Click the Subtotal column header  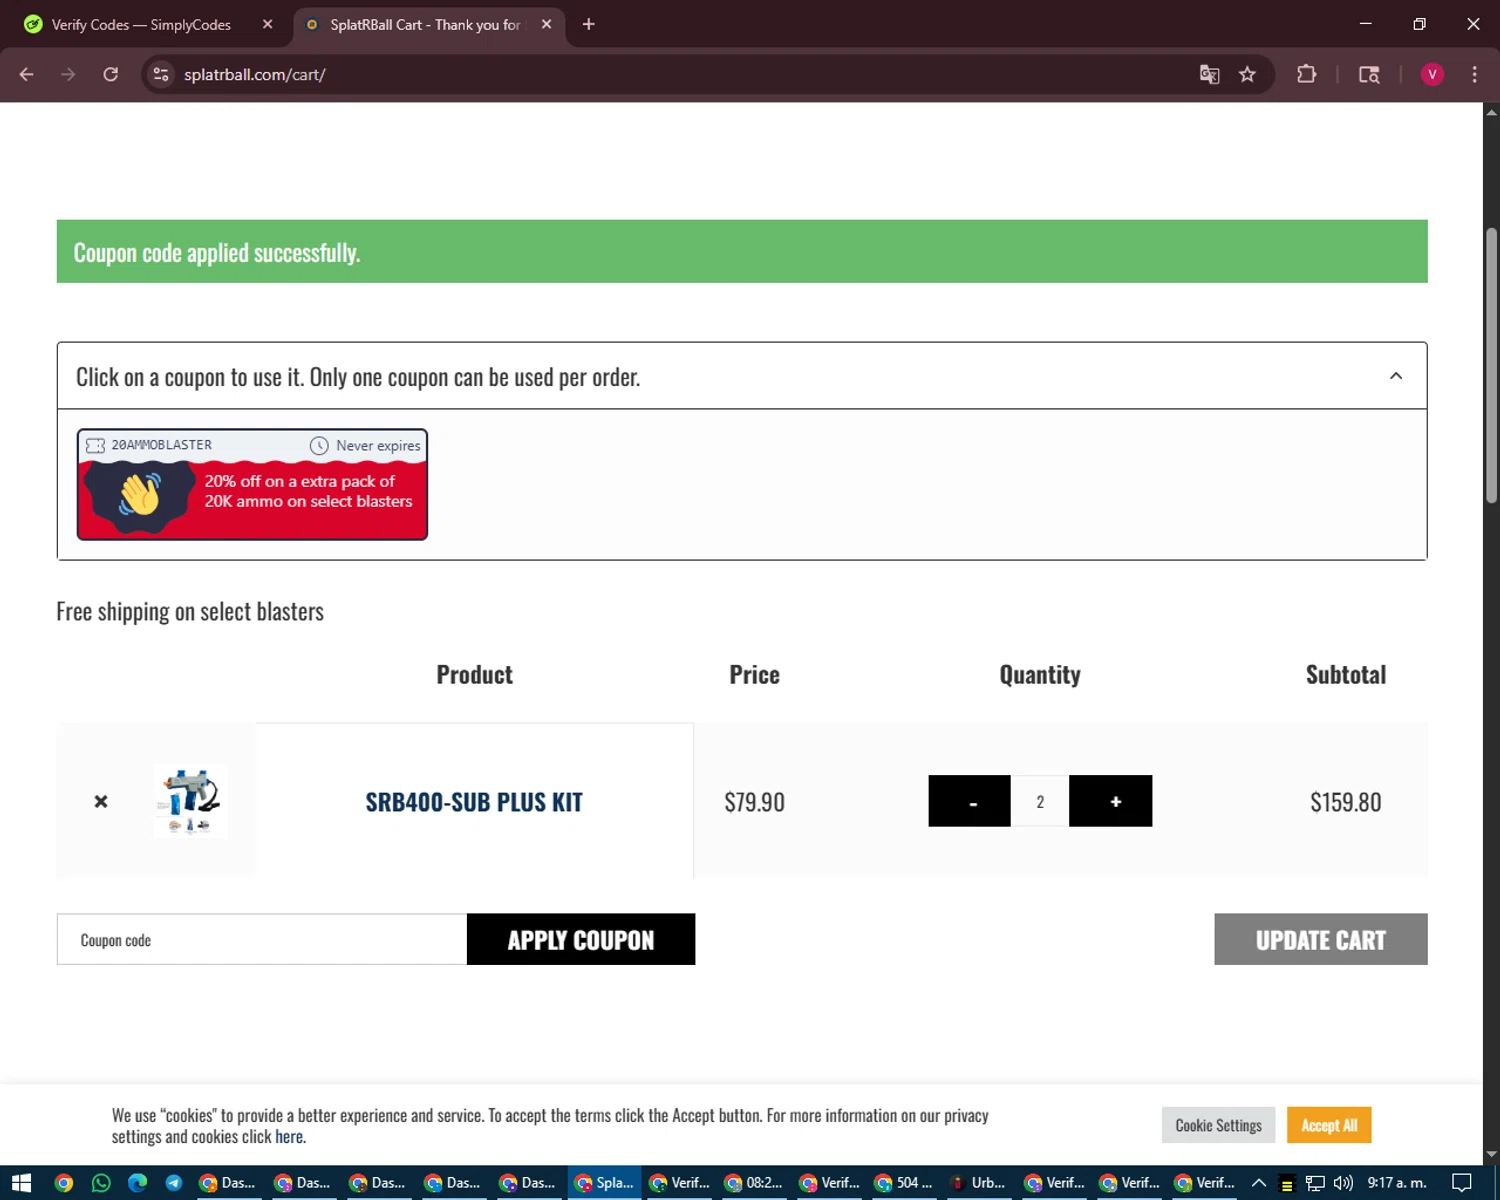1346,675
